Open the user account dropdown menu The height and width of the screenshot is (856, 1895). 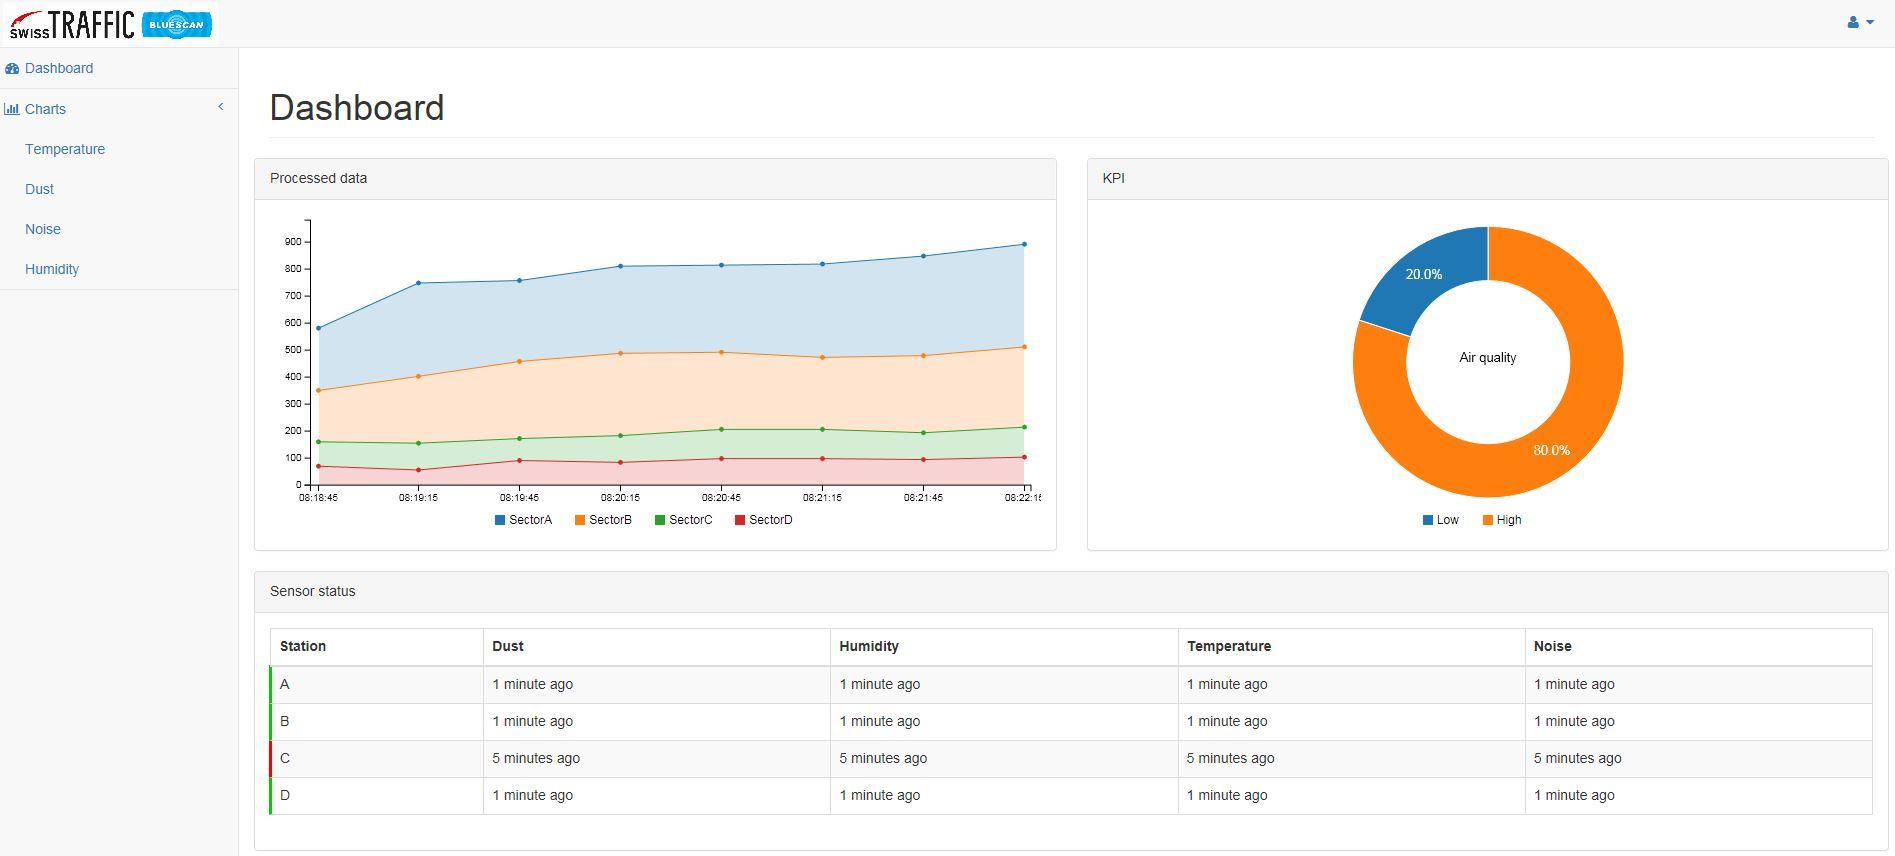(1859, 22)
